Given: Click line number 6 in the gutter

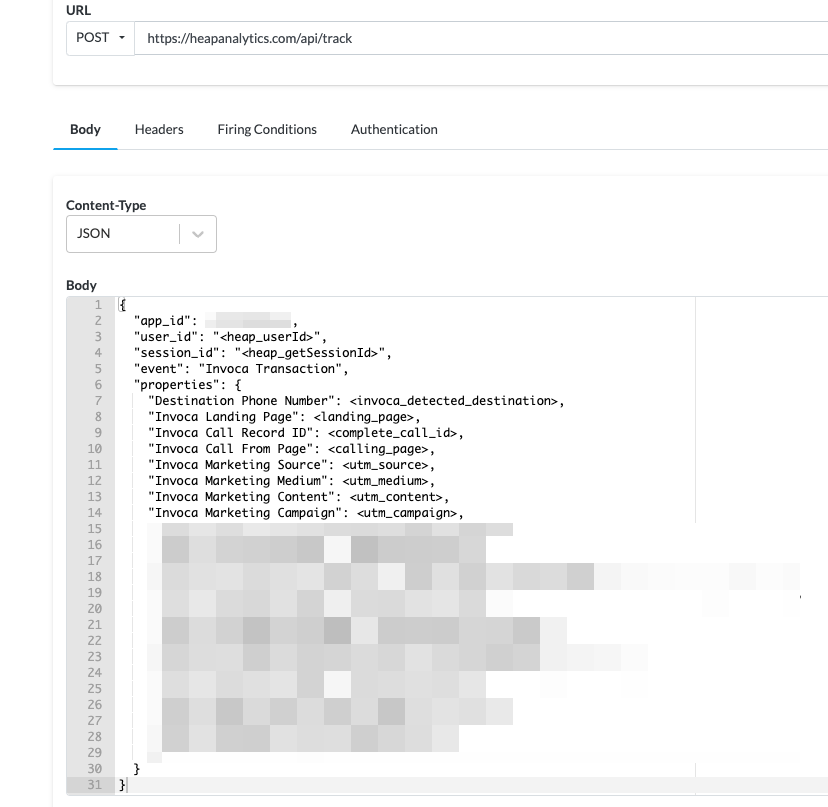Looking at the screenshot, I should tap(98, 385).
